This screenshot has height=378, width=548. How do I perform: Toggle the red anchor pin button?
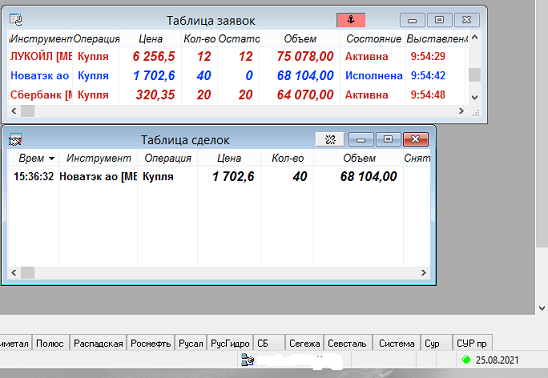(351, 20)
